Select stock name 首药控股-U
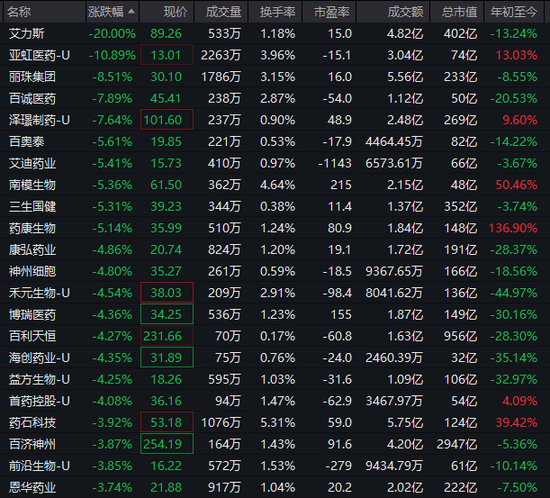The height and width of the screenshot is (498, 550). [x=39, y=401]
